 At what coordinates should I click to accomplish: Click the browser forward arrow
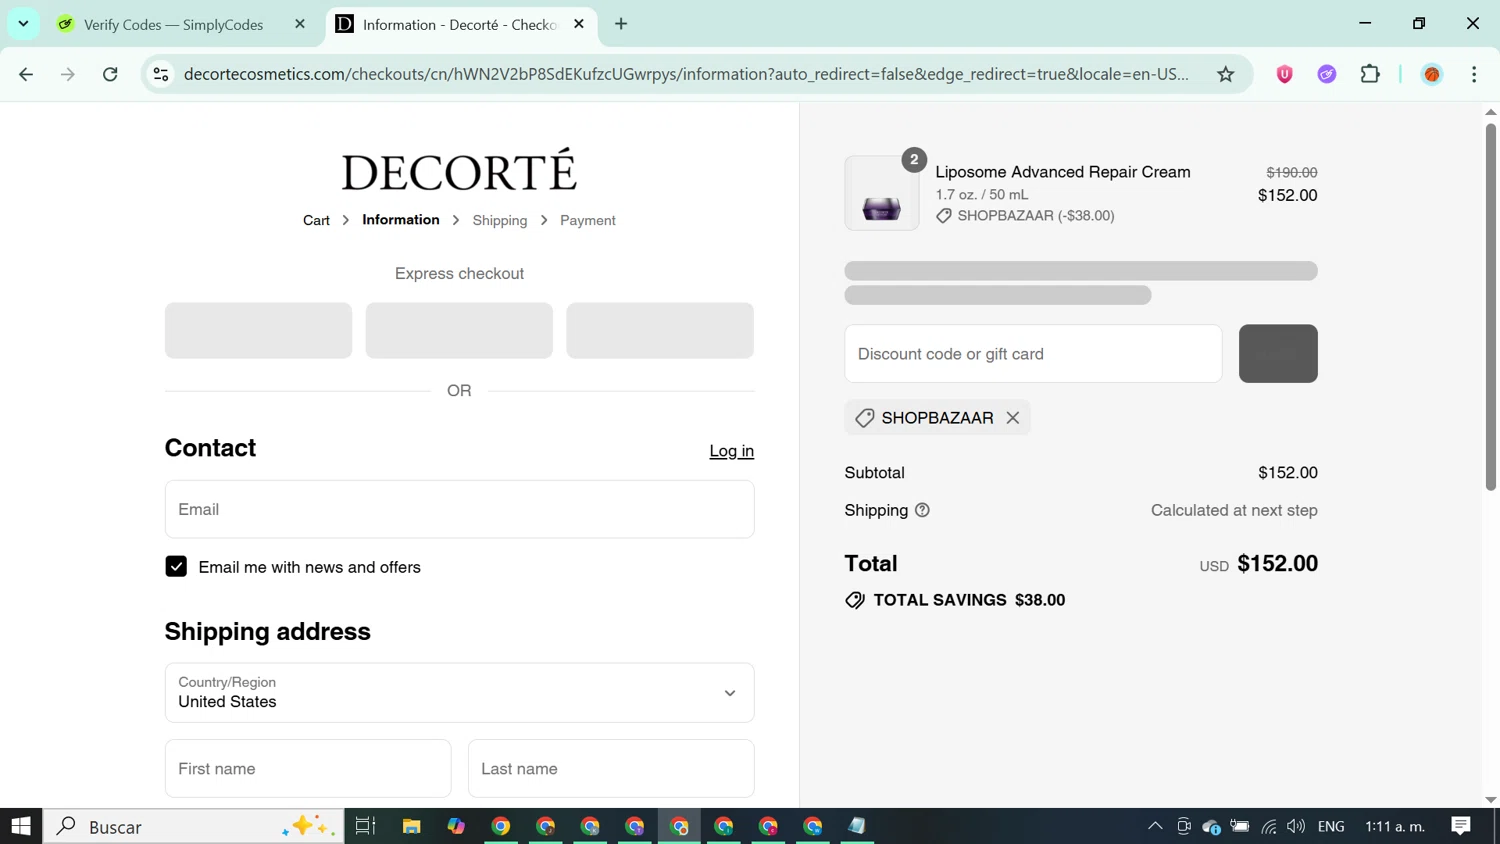click(68, 74)
